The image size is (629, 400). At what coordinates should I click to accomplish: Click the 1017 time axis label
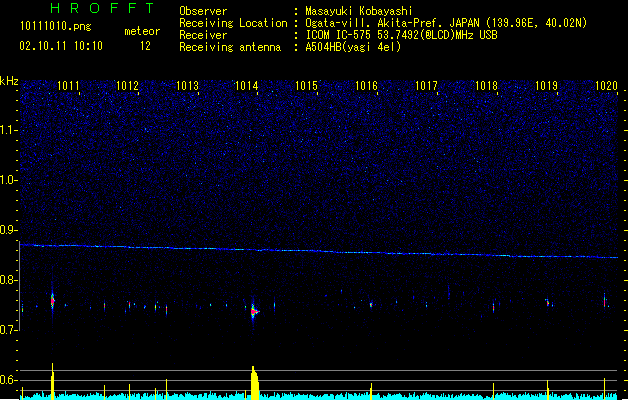[x=426, y=86]
